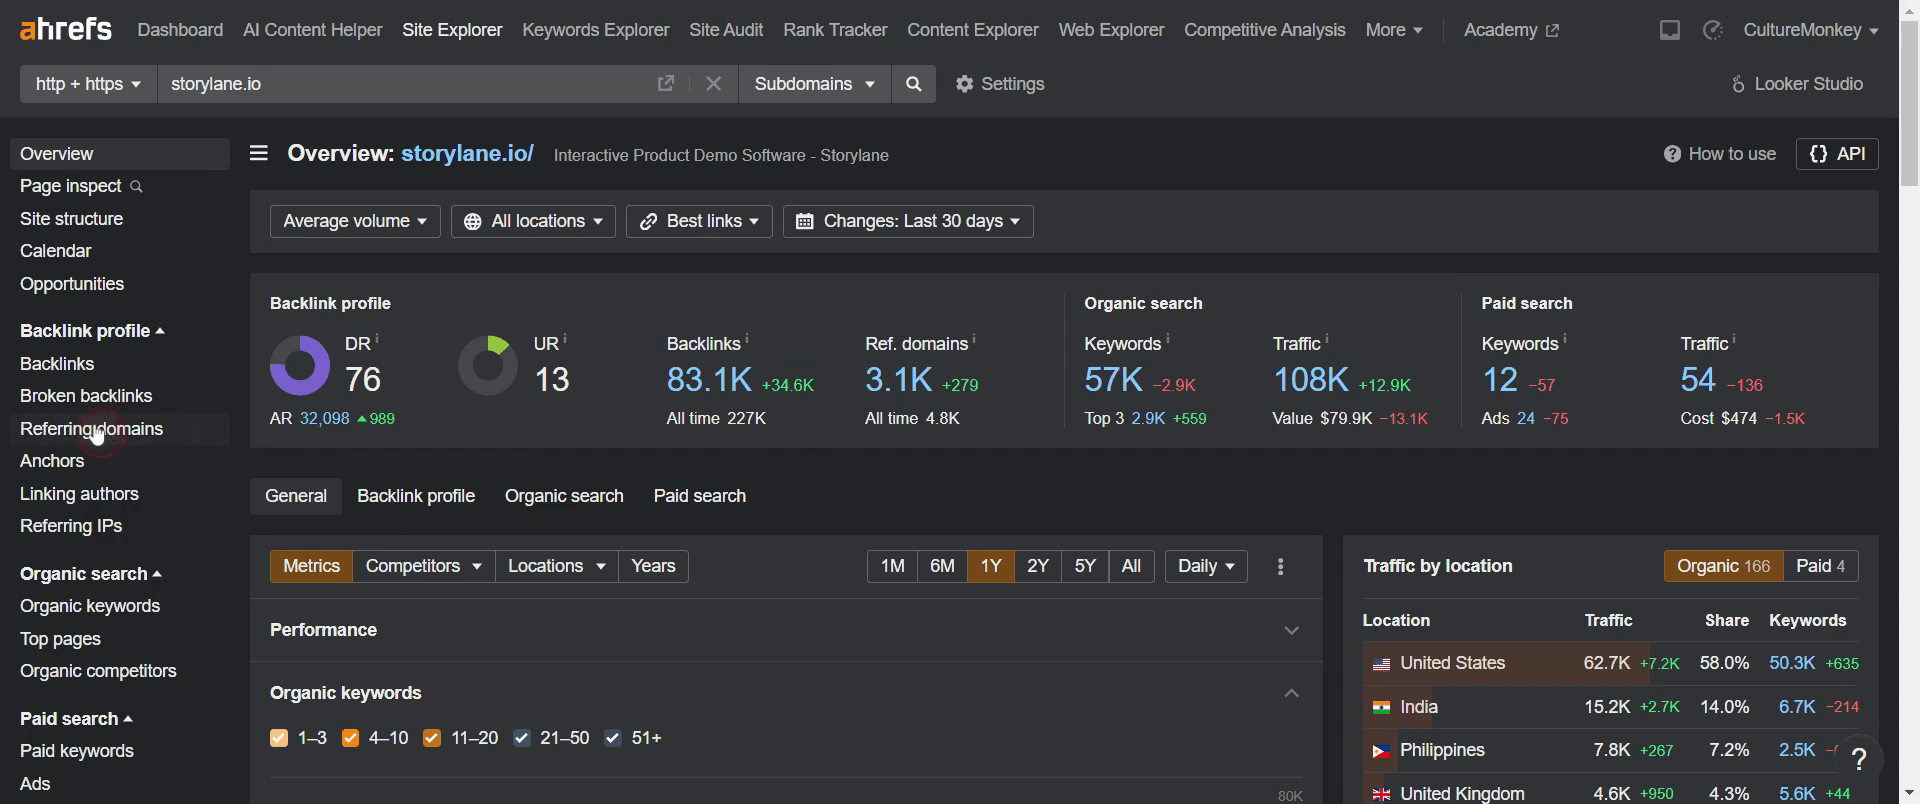This screenshot has width=1920, height=804.
Task: Open Academy external link
Action: coord(1511,30)
